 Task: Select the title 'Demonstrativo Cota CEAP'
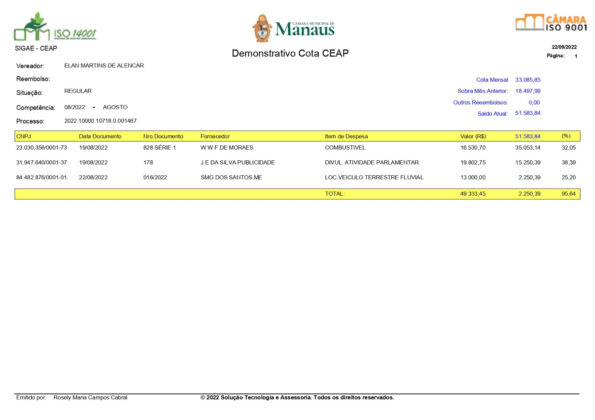tap(290, 53)
